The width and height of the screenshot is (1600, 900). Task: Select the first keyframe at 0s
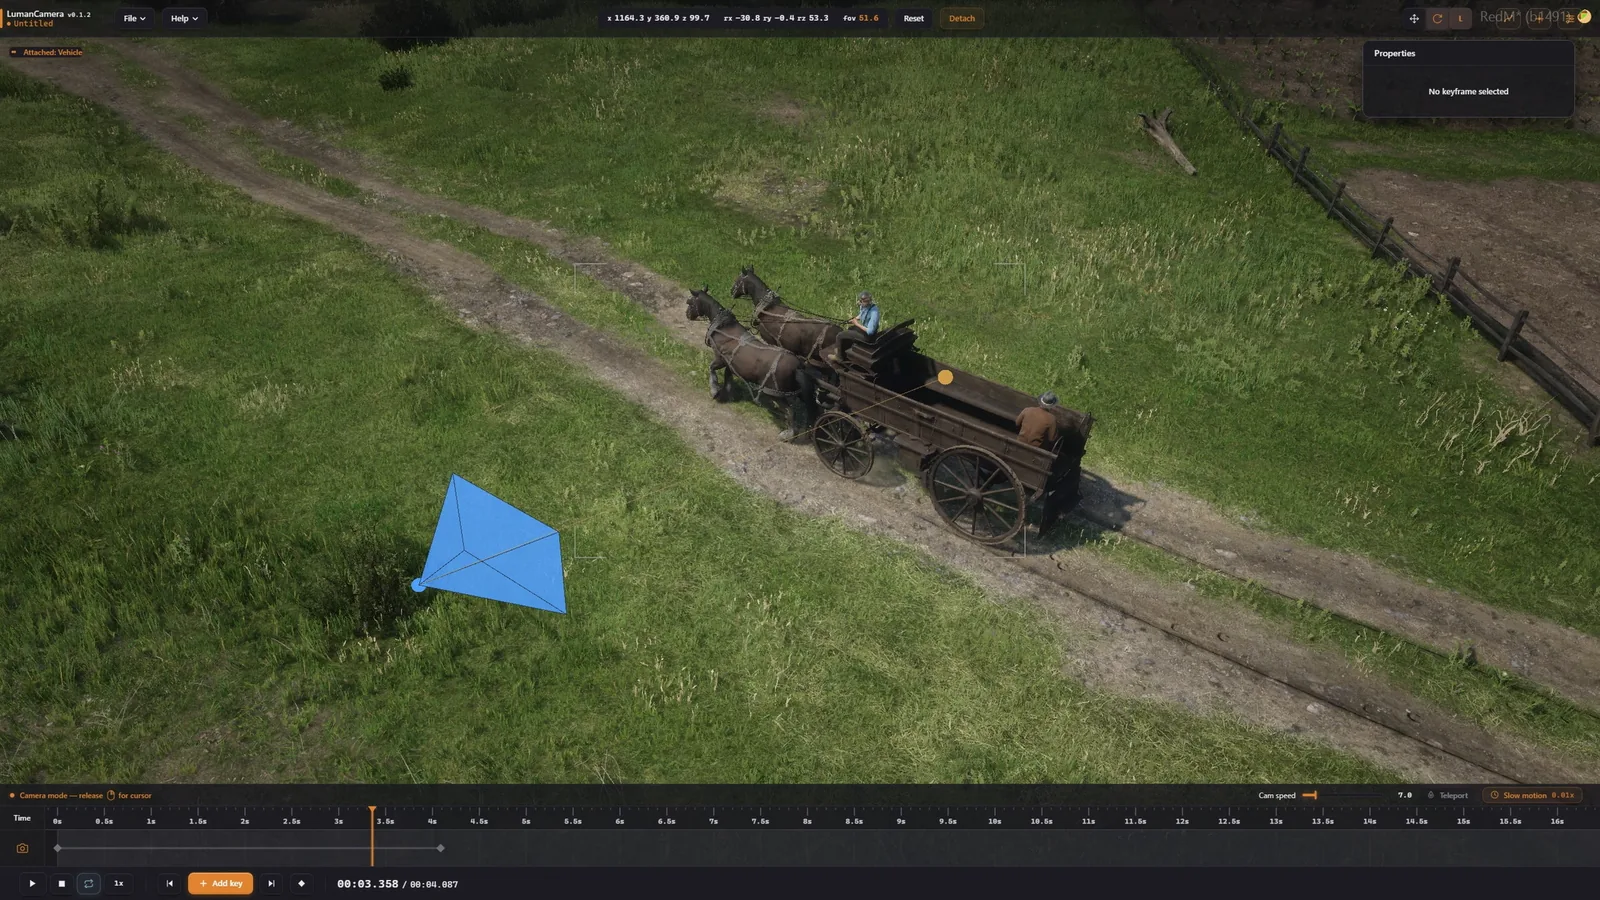point(58,848)
